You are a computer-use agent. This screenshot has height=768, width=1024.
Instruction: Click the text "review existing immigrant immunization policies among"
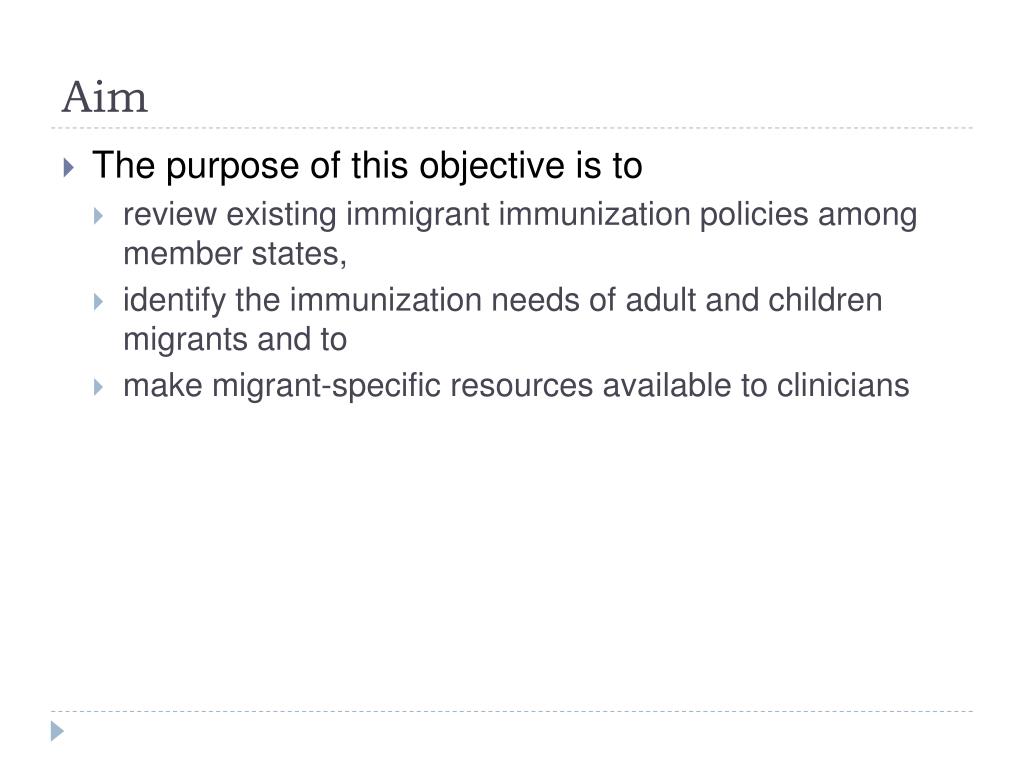pyautogui.click(x=520, y=216)
